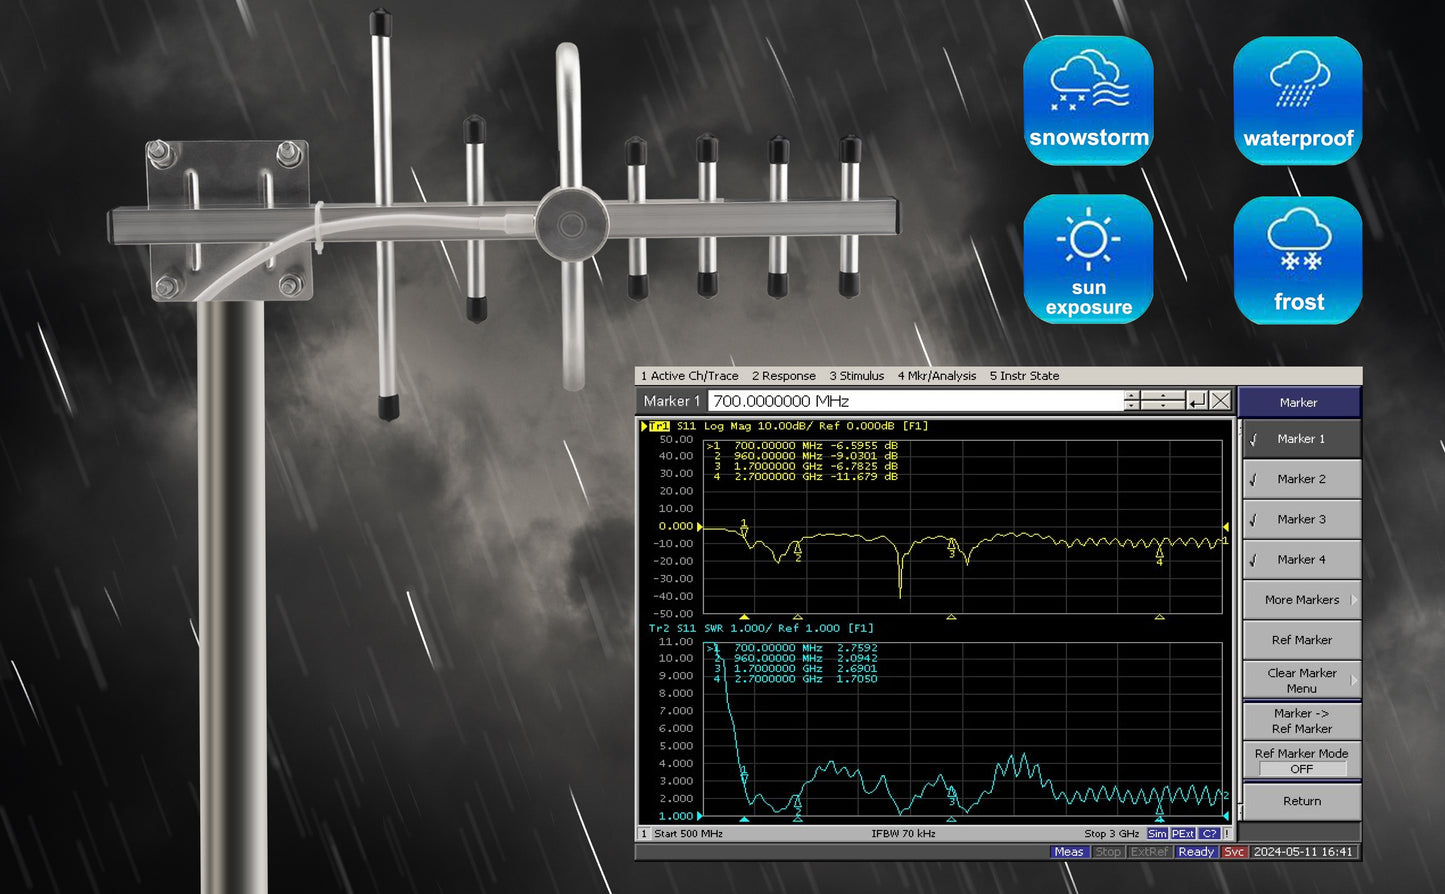Expand the Clear Marker Menu submenu
This screenshot has height=894, width=1445.
(x=1301, y=680)
